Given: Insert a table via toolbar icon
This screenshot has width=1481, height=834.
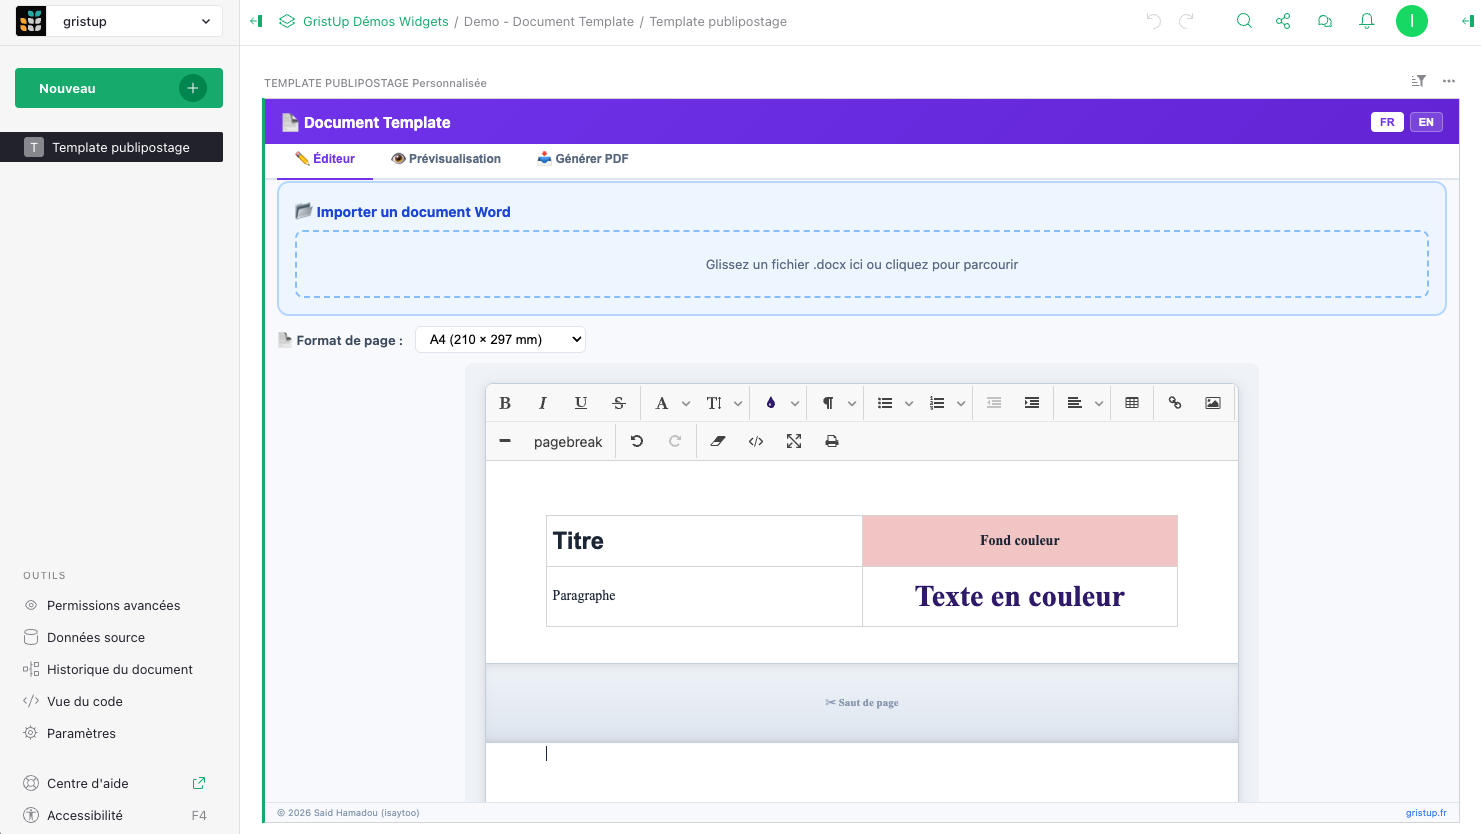Looking at the screenshot, I should [1132, 403].
